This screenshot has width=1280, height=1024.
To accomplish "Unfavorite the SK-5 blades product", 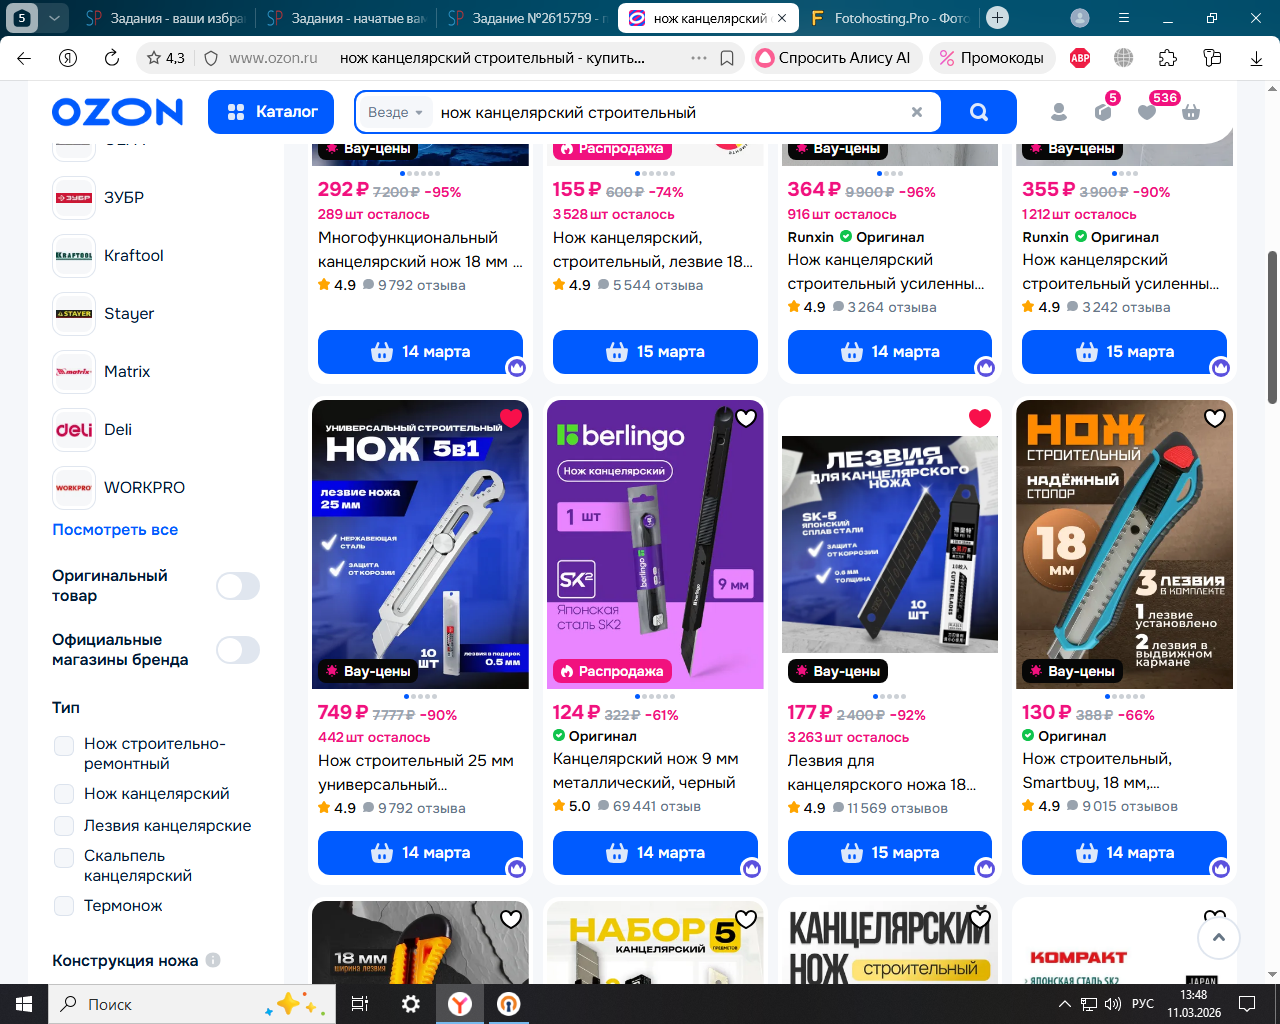I will (980, 418).
